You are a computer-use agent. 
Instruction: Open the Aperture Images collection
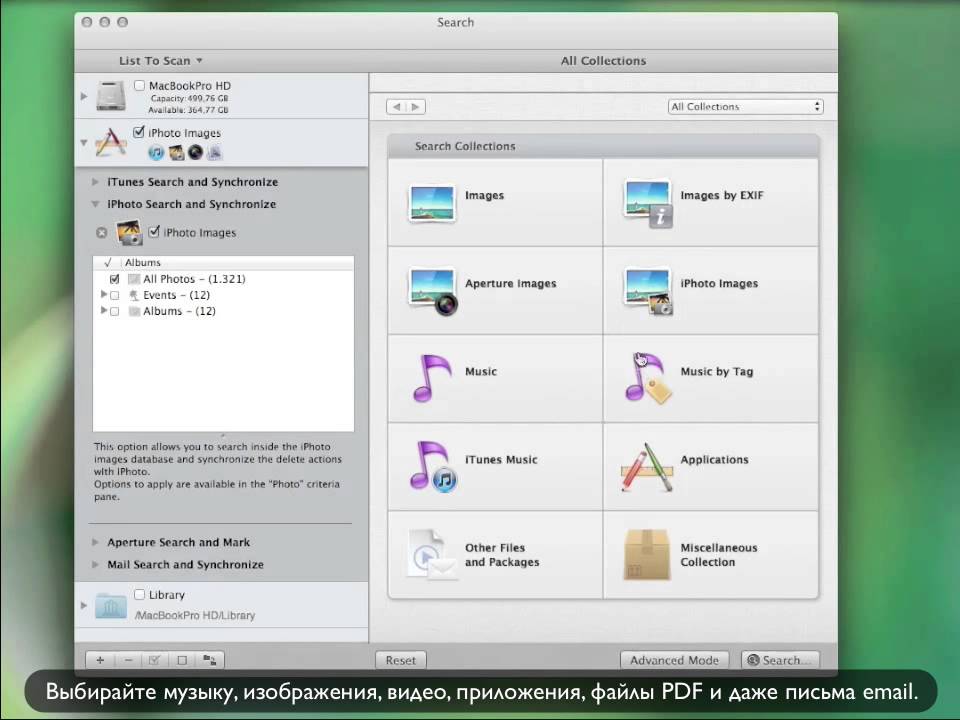pyautogui.click(x=495, y=291)
